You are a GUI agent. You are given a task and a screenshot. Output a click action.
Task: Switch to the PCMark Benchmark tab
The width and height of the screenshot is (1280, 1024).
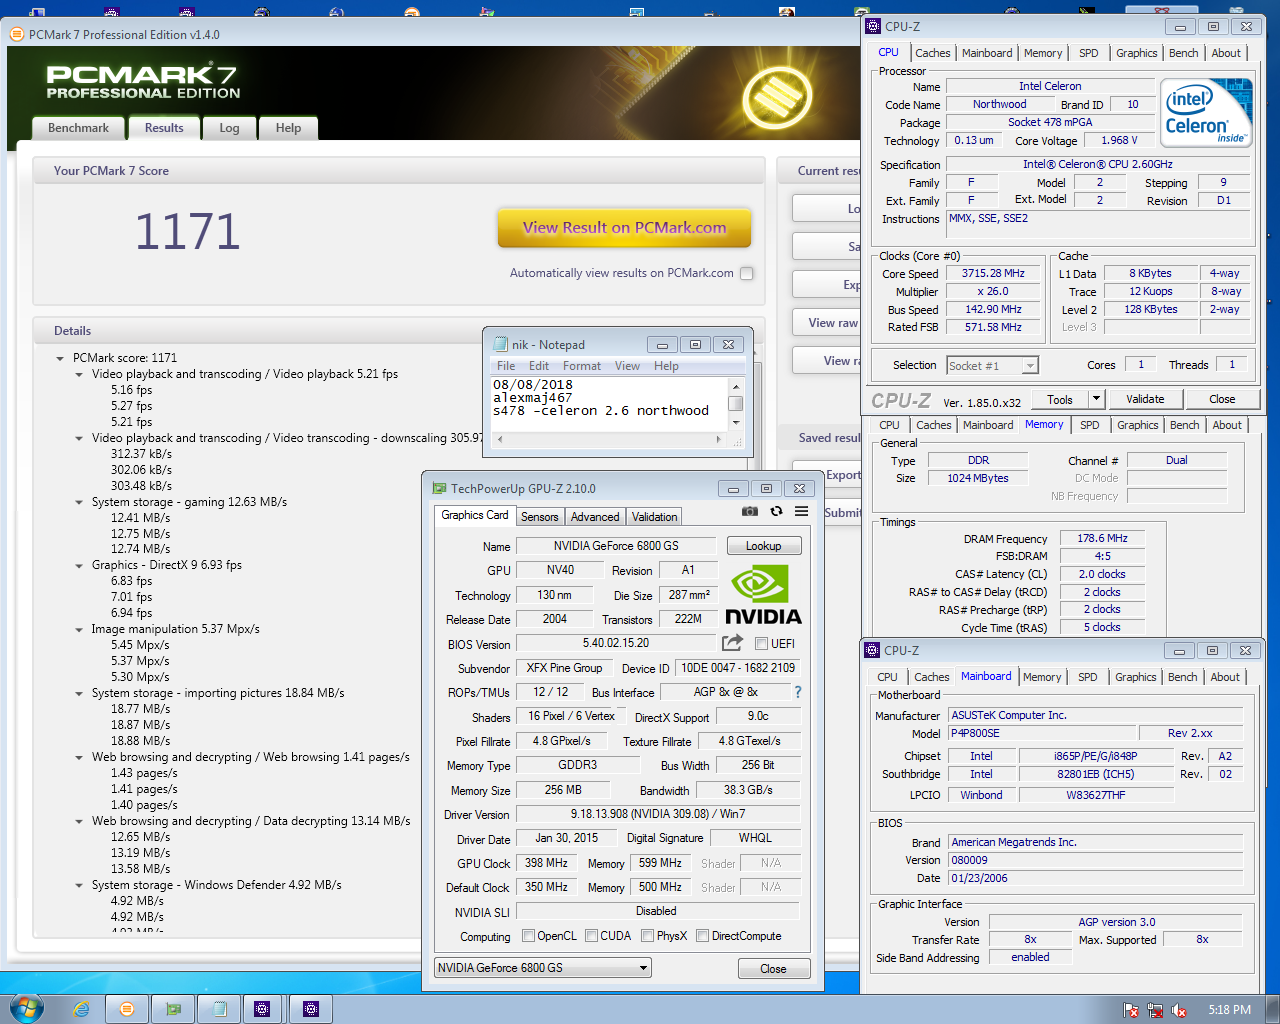(x=79, y=128)
